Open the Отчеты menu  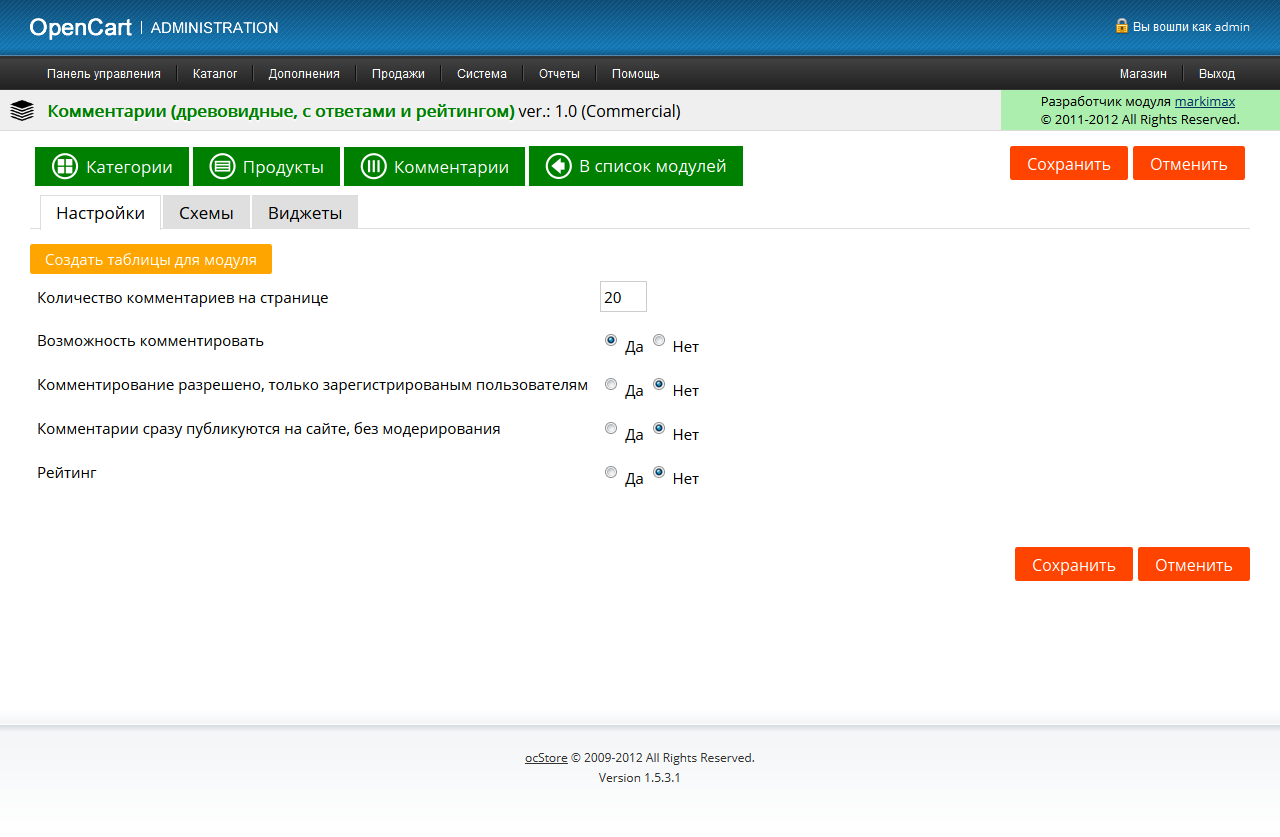[x=559, y=73]
